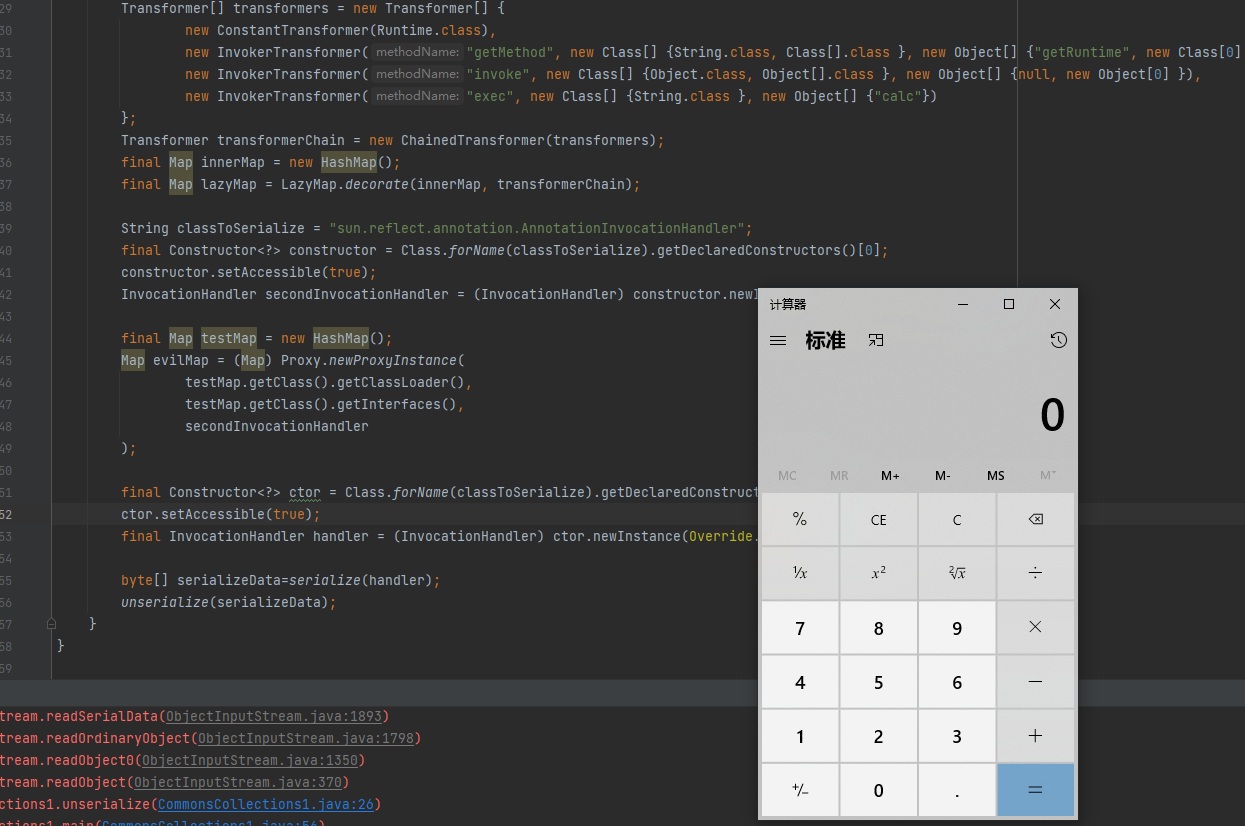The width and height of the screenshot is (1245, 826).
Task: Click the percent key in Calculator
Action: [800, 519]
